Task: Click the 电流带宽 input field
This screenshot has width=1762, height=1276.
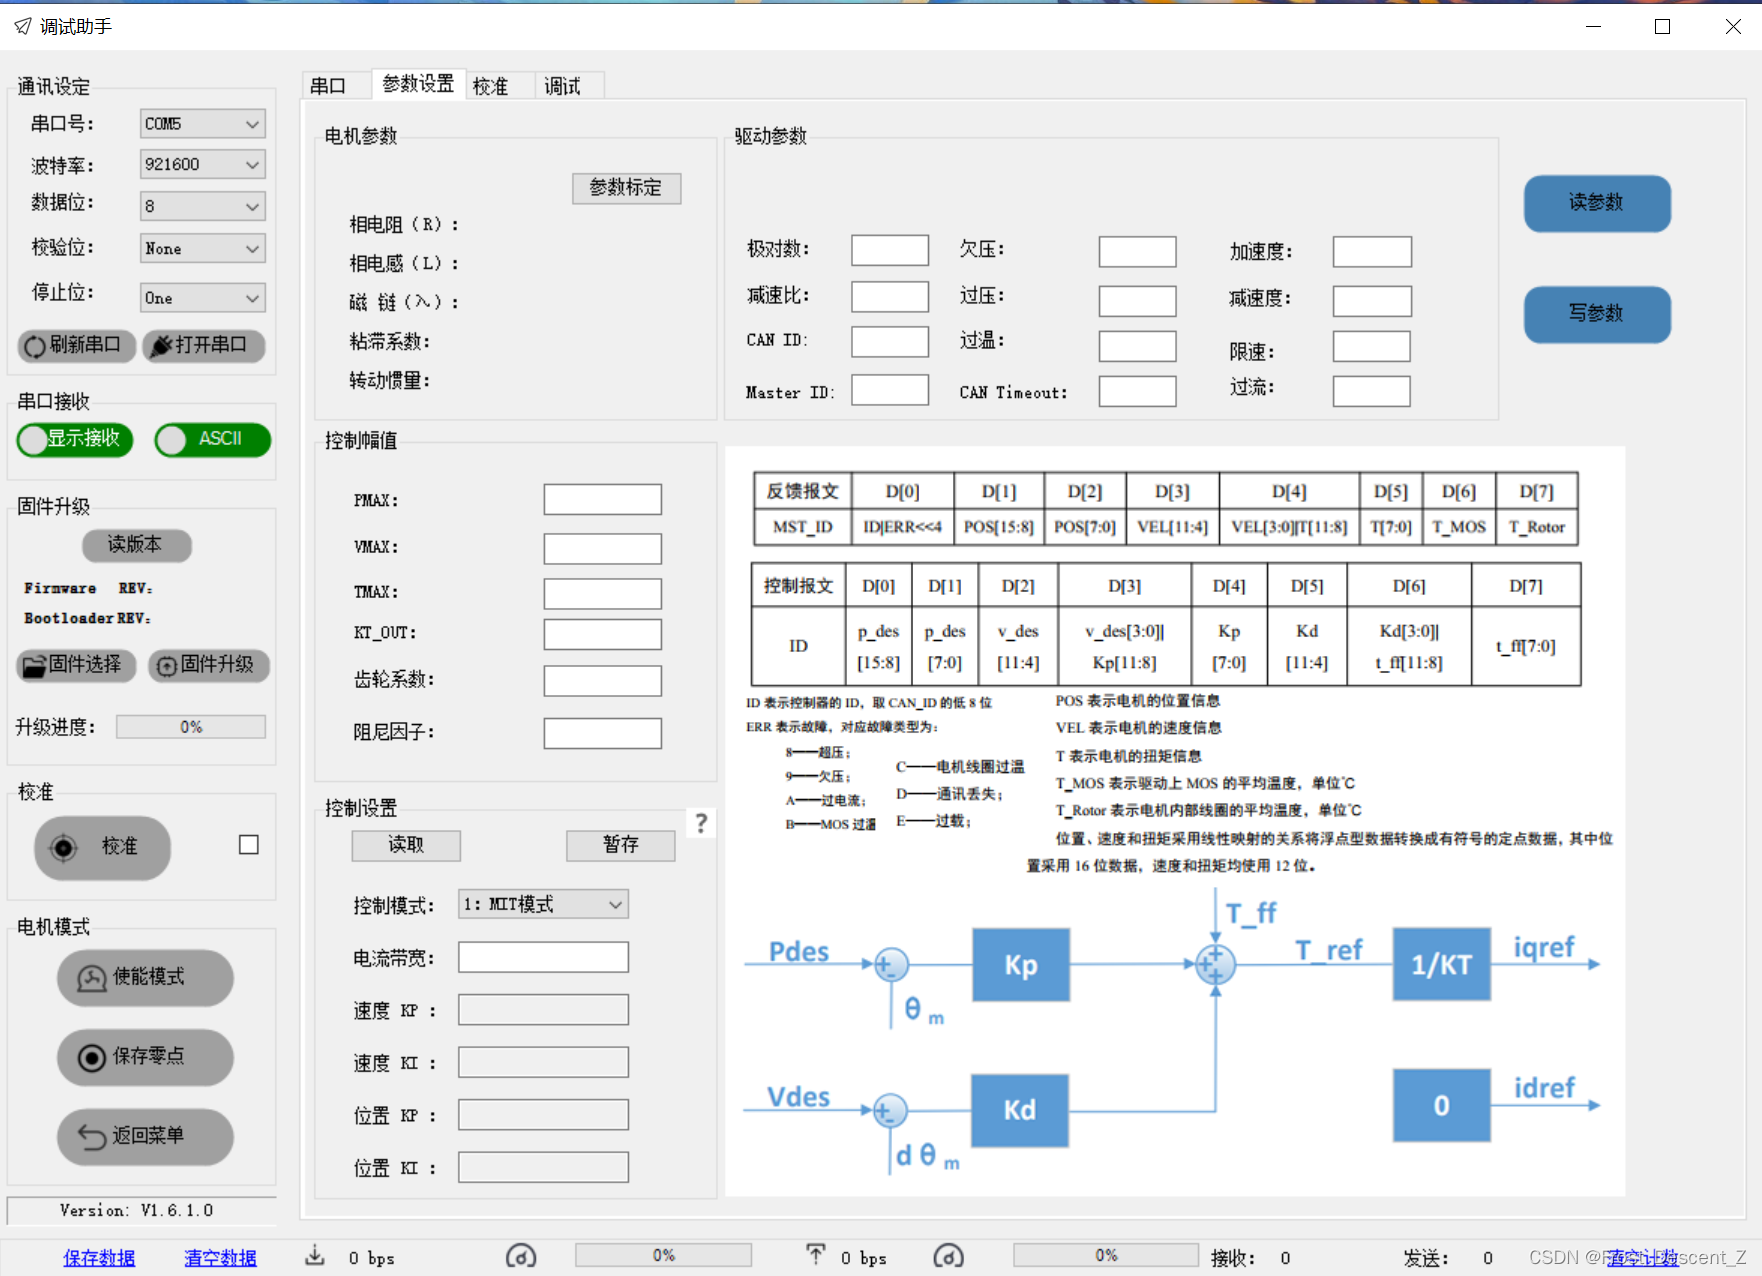Action: [543, 957]
